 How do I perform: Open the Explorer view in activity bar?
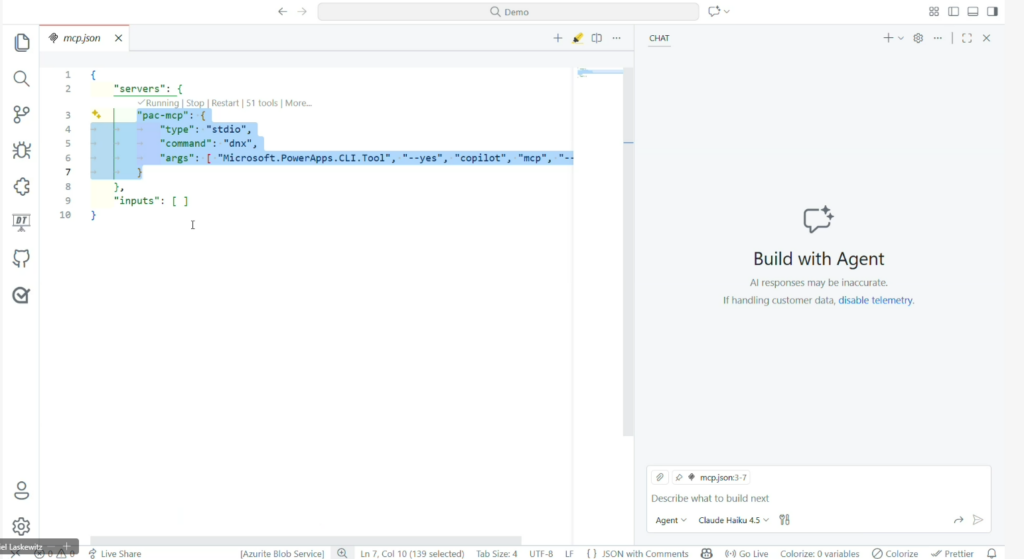point(21,42)
